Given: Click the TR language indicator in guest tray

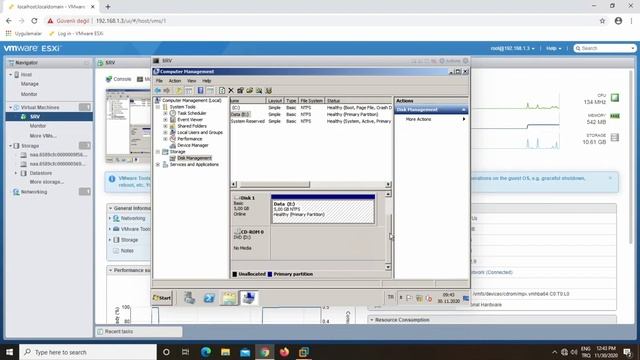Looking at the screenshot, I should [390, 298].
